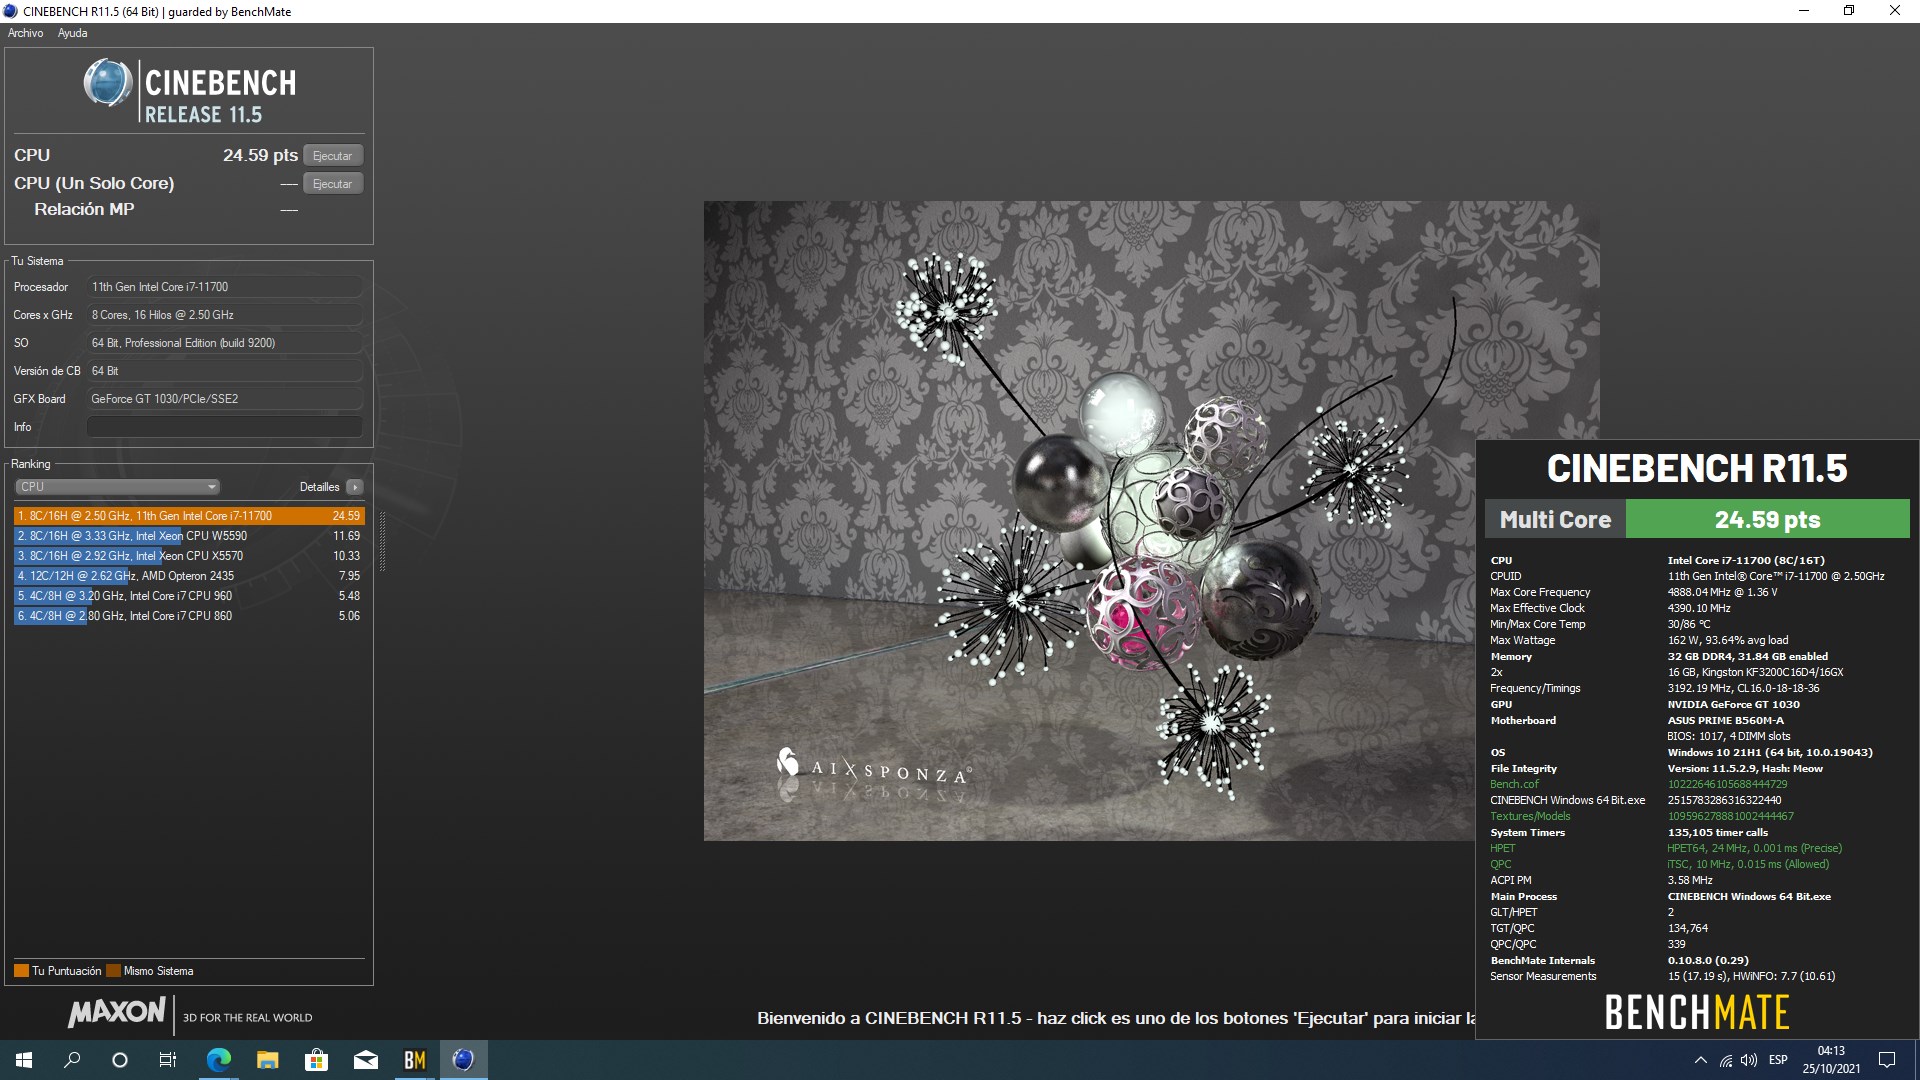Screen dimensions: 1920x1080
Task: Open the Archivo menu
Action: (26, 33)
